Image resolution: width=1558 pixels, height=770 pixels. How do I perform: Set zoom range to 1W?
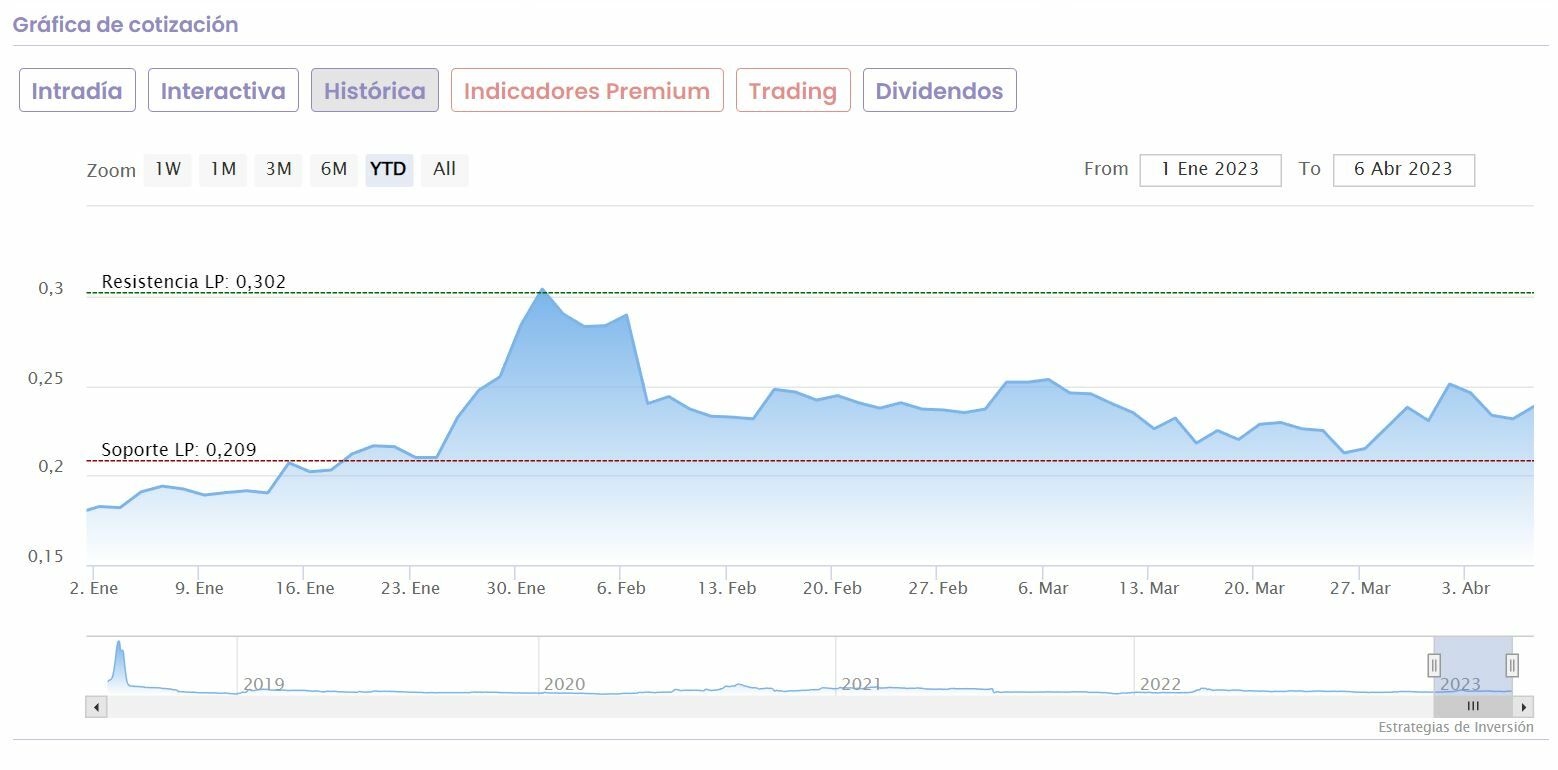click(x=168, y=169)
